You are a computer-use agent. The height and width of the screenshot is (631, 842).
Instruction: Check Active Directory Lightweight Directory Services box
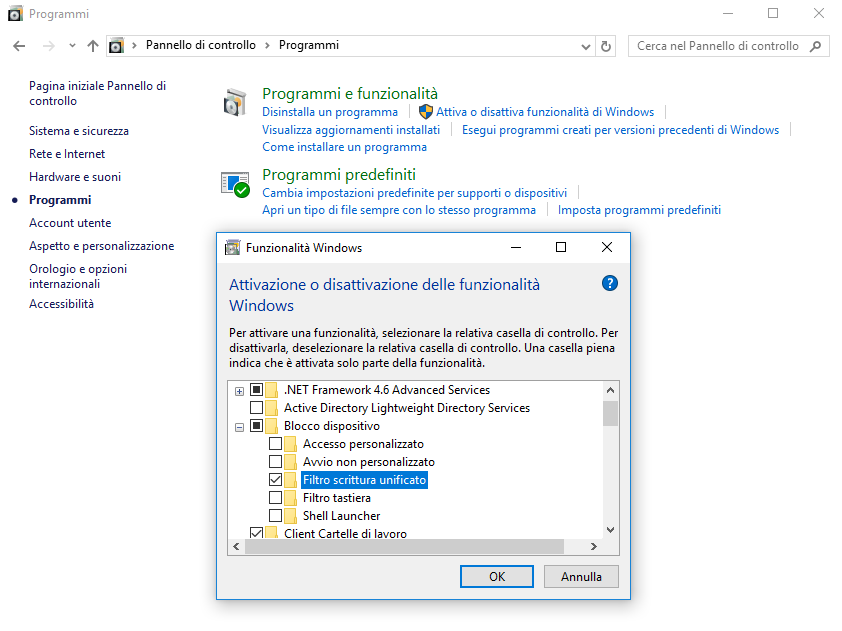tap(257, 408)
